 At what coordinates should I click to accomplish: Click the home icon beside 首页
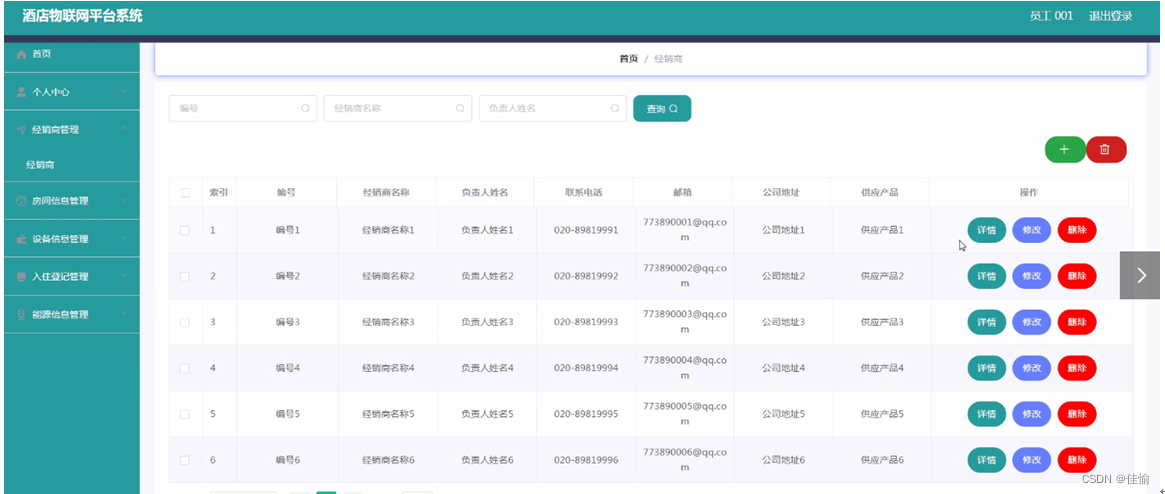(21, 54)
